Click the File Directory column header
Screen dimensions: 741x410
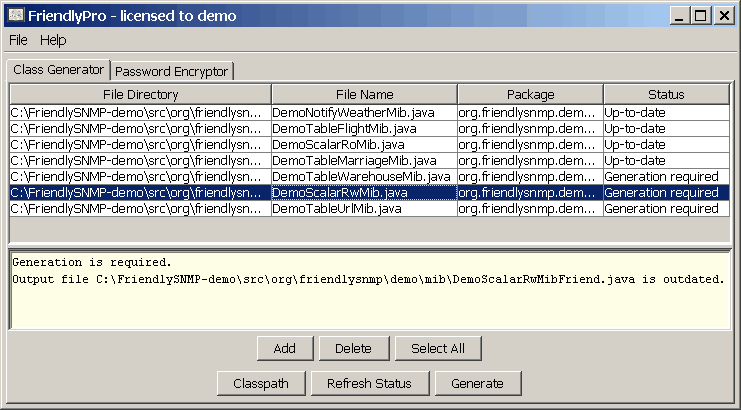tap(140, 94)
